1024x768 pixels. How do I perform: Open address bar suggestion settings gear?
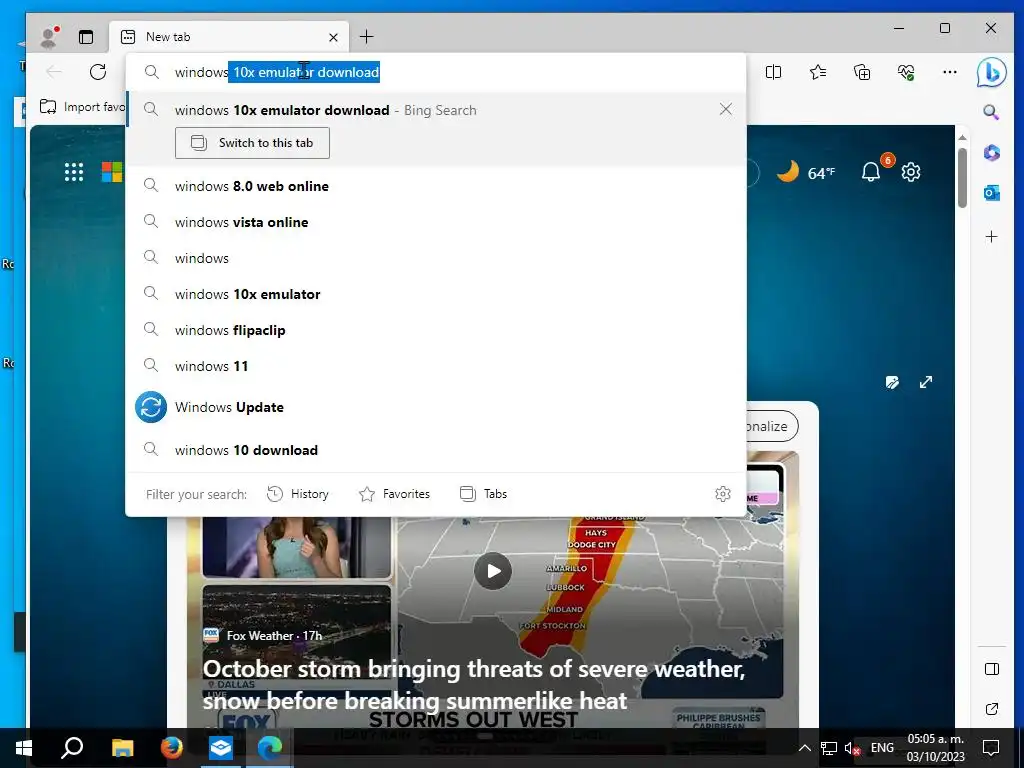click(722, 494)
